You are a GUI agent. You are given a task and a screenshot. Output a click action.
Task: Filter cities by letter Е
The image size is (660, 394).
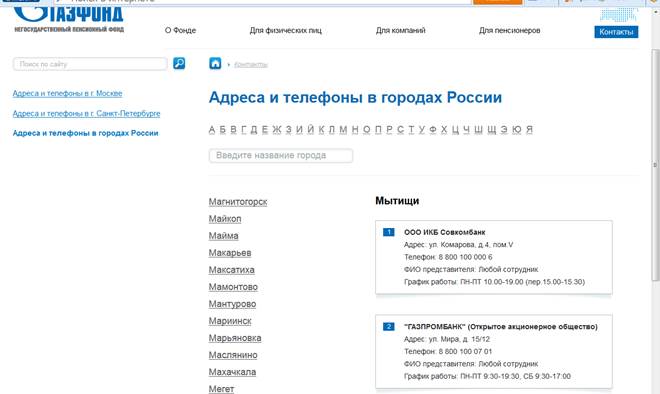point(265,130)
